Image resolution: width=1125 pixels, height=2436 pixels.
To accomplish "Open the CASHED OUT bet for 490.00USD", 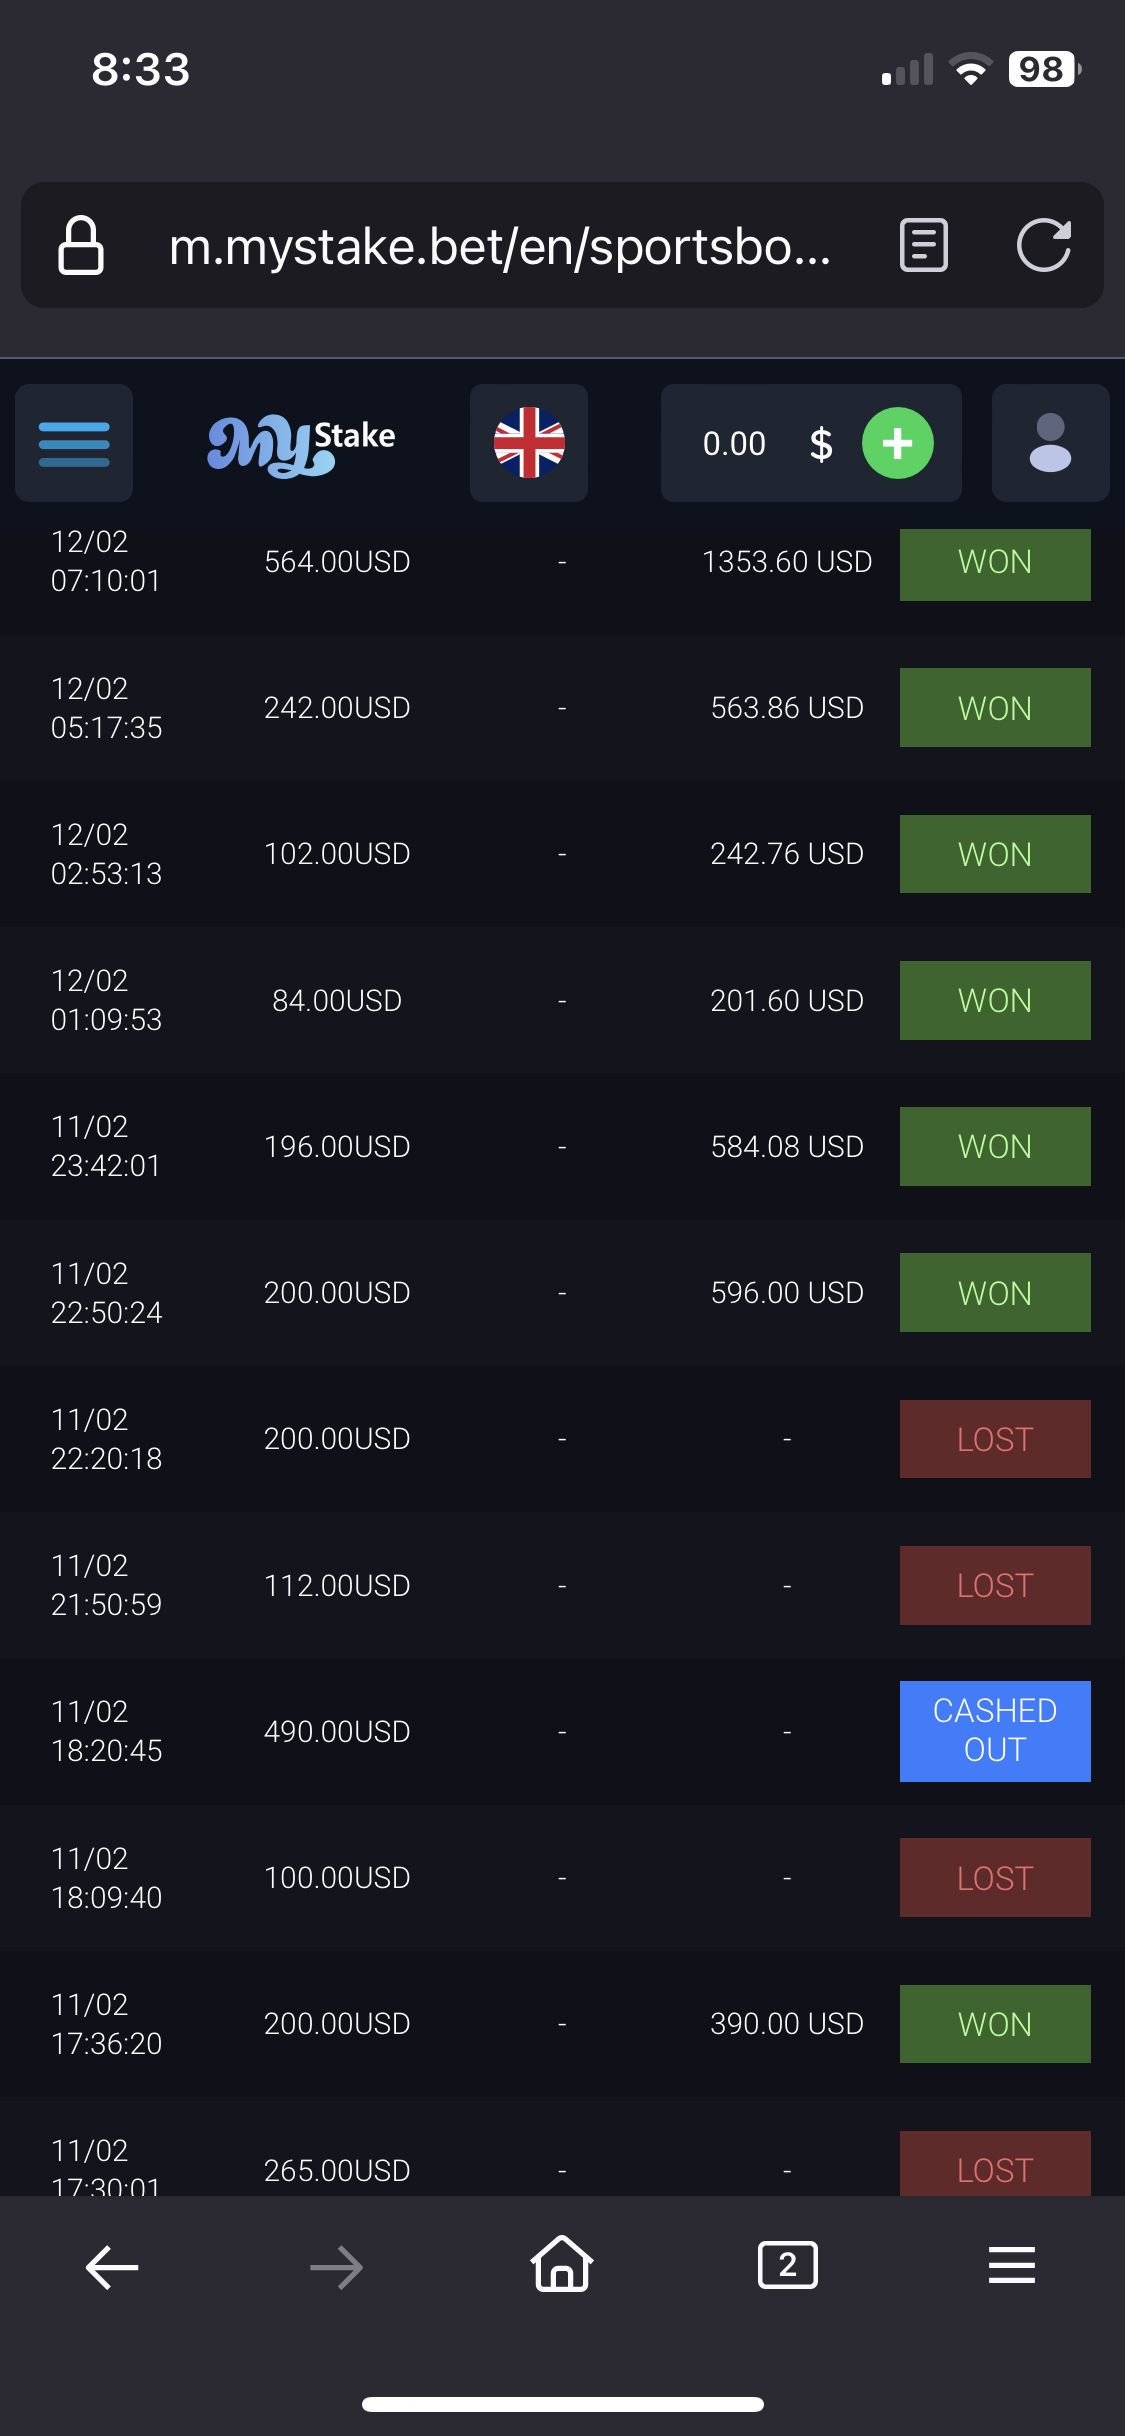I will (994, 1731).
